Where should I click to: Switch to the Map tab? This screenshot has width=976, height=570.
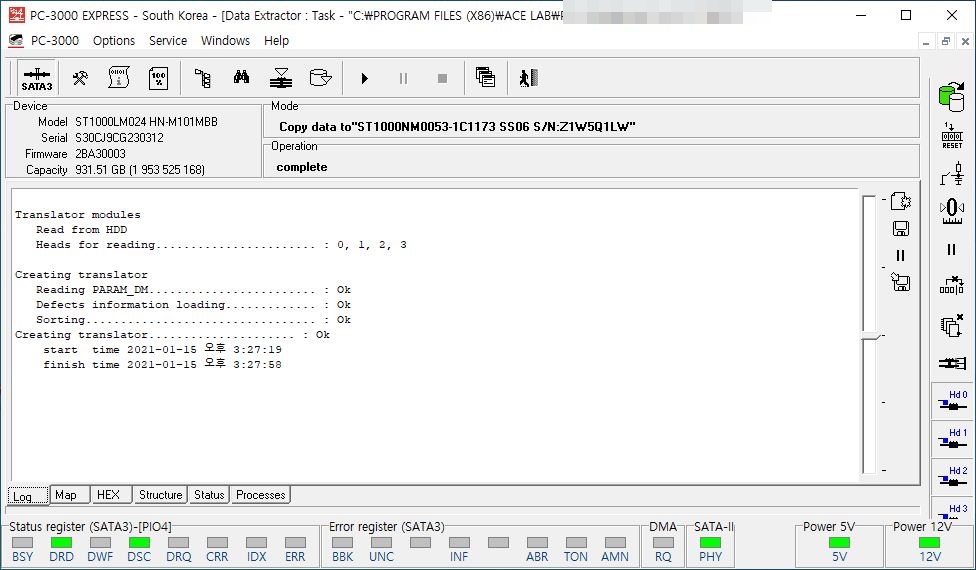click(69, 495)
